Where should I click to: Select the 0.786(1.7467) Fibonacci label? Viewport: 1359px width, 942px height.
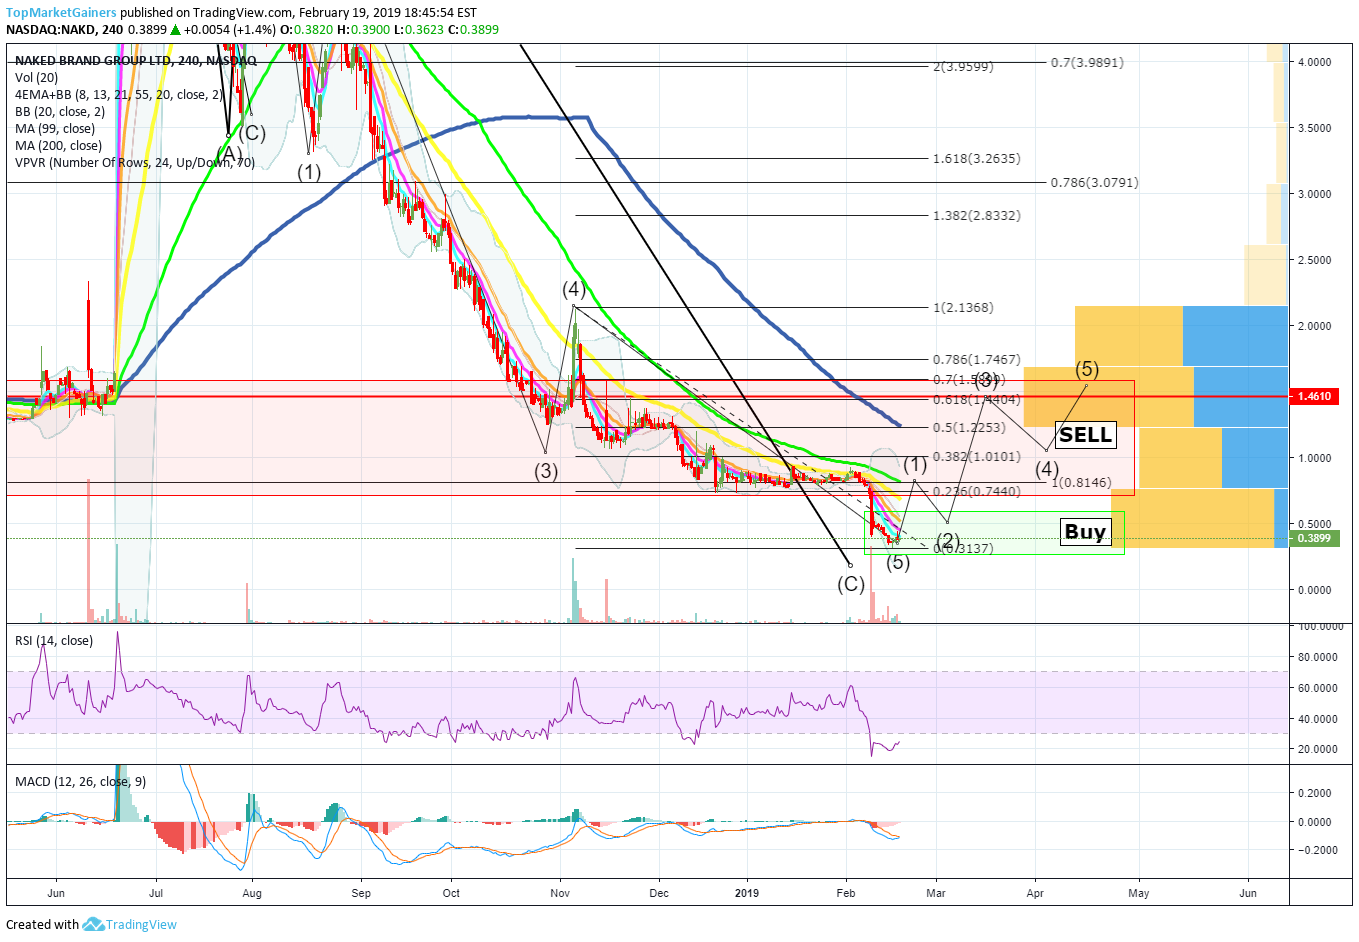click(x=977, y=359)
